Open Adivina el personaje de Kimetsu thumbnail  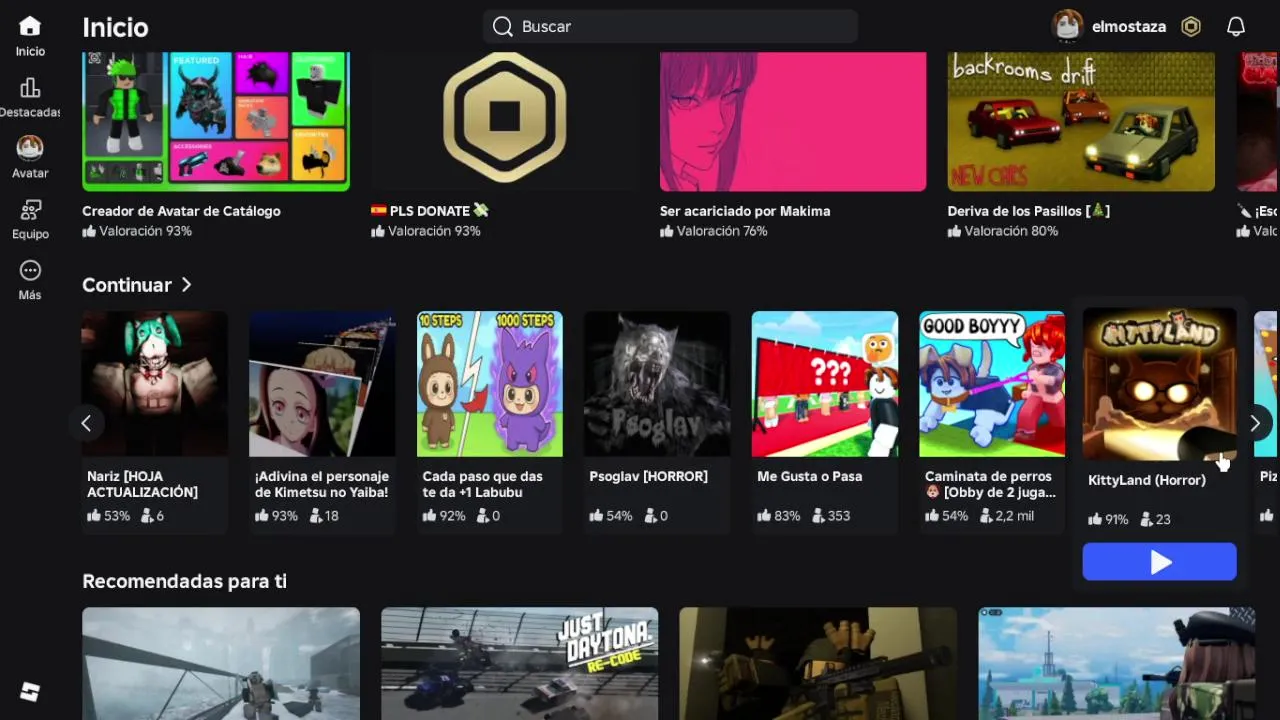pyautogui.click(x=322, y=384)
